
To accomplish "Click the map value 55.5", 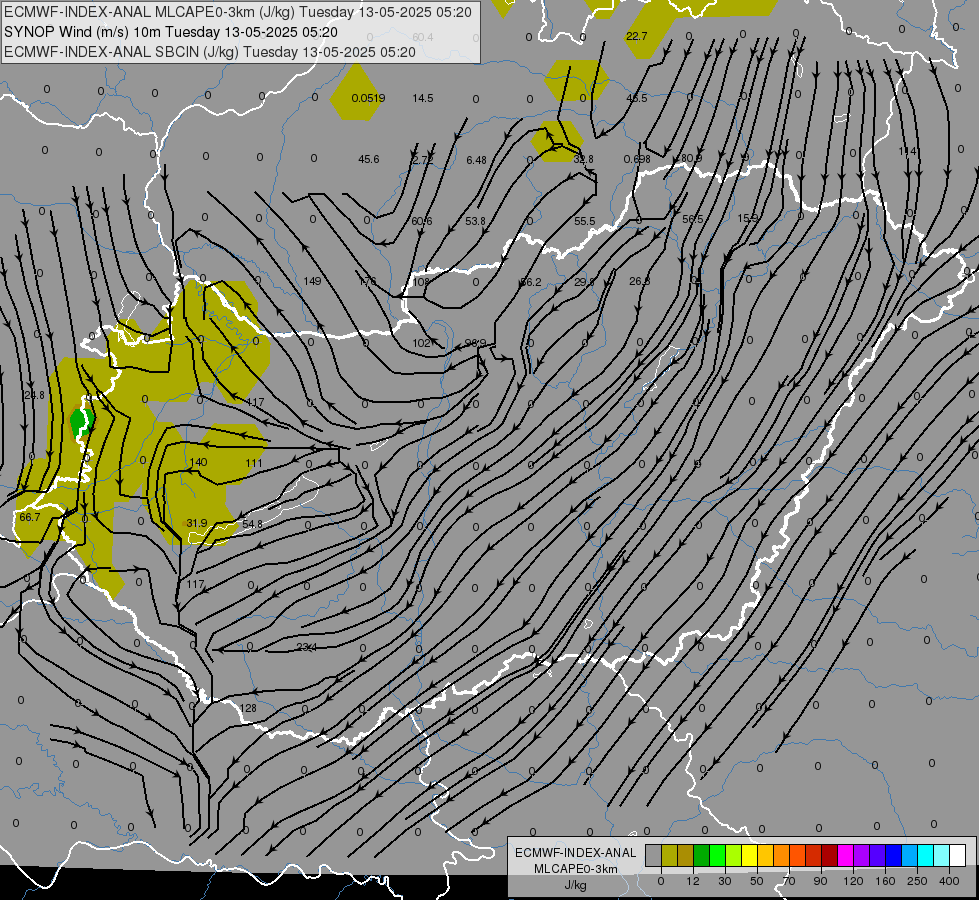I will coord(585,221).
